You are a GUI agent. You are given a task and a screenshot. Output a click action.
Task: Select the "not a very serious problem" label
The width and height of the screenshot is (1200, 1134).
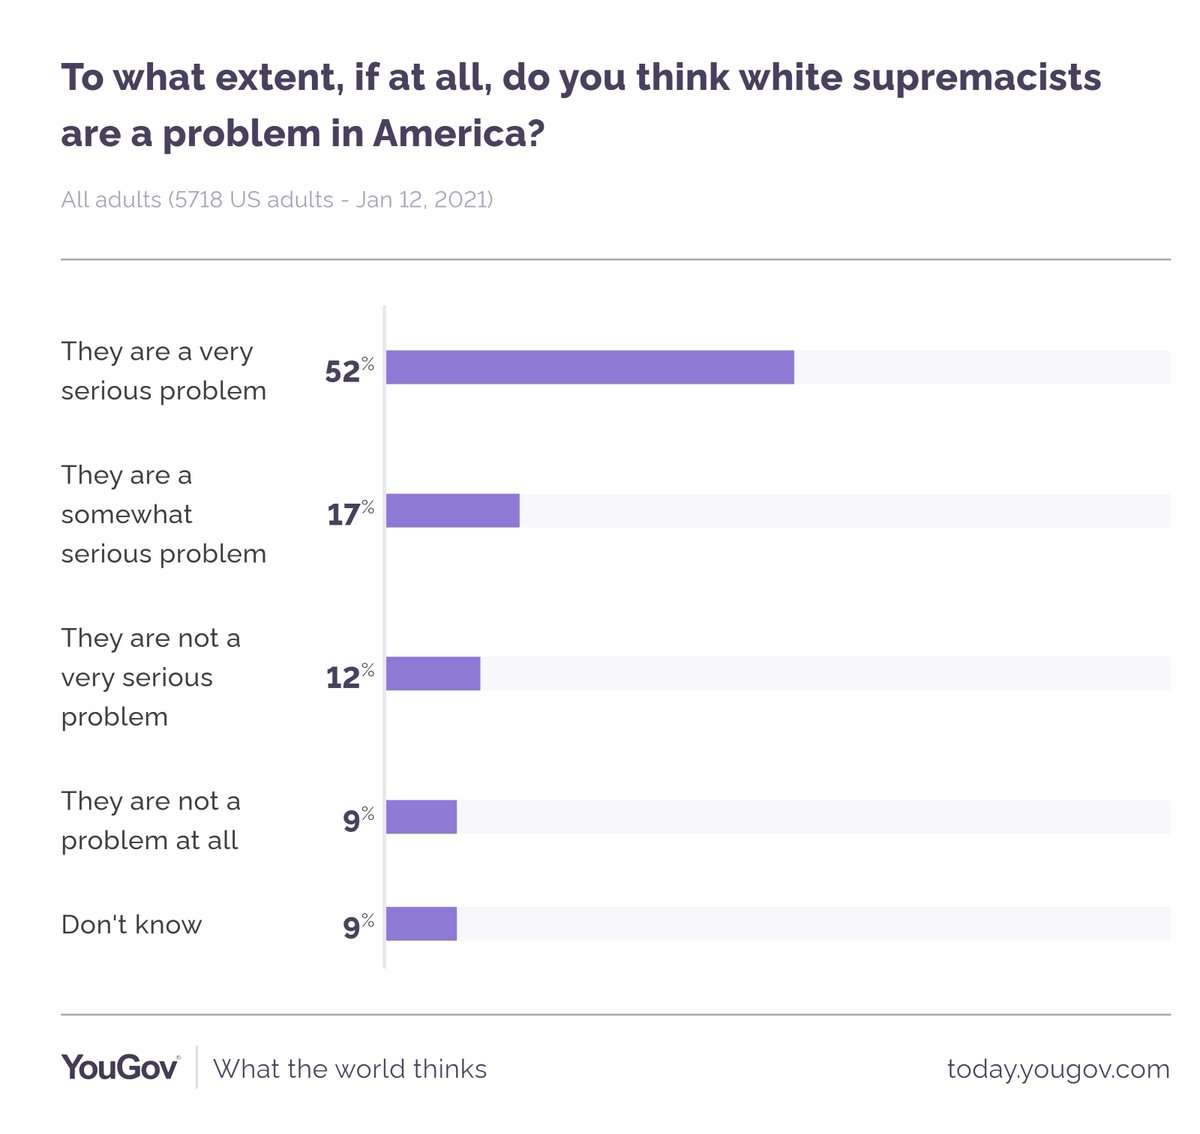click(x=151, y=677)
